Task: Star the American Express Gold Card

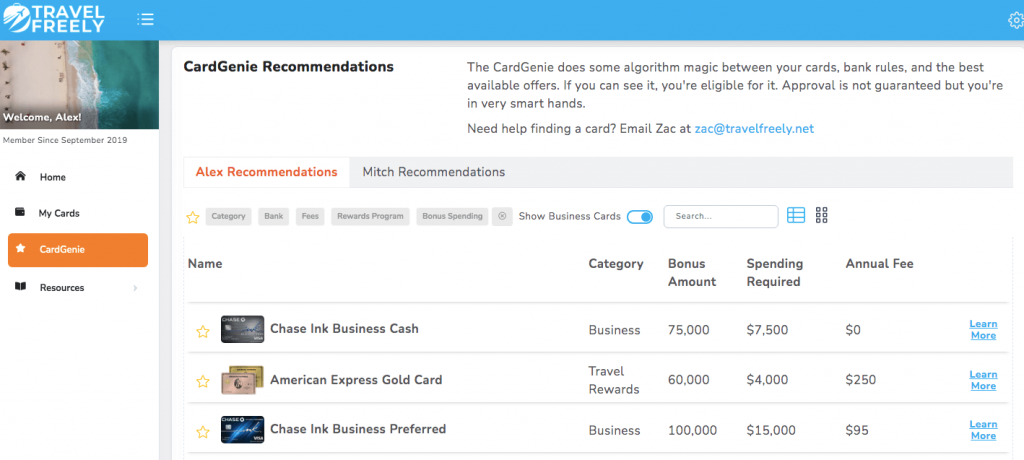Action: 202,381
